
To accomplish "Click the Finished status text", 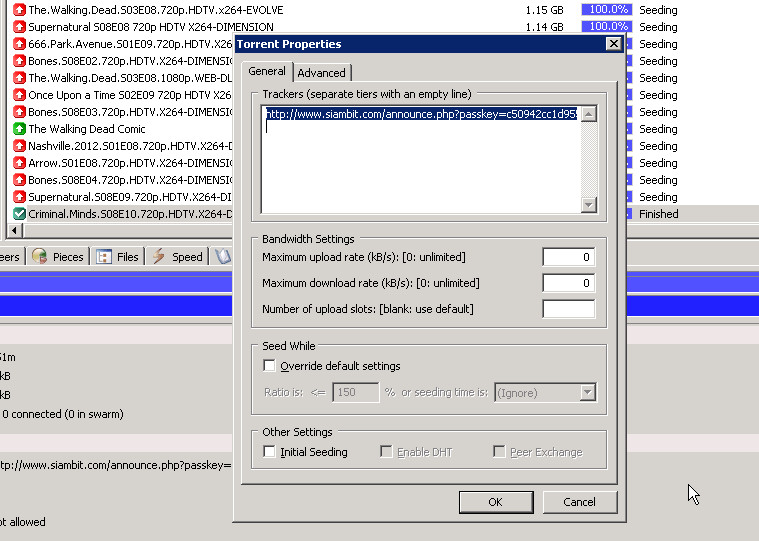I will coord(658,214).
